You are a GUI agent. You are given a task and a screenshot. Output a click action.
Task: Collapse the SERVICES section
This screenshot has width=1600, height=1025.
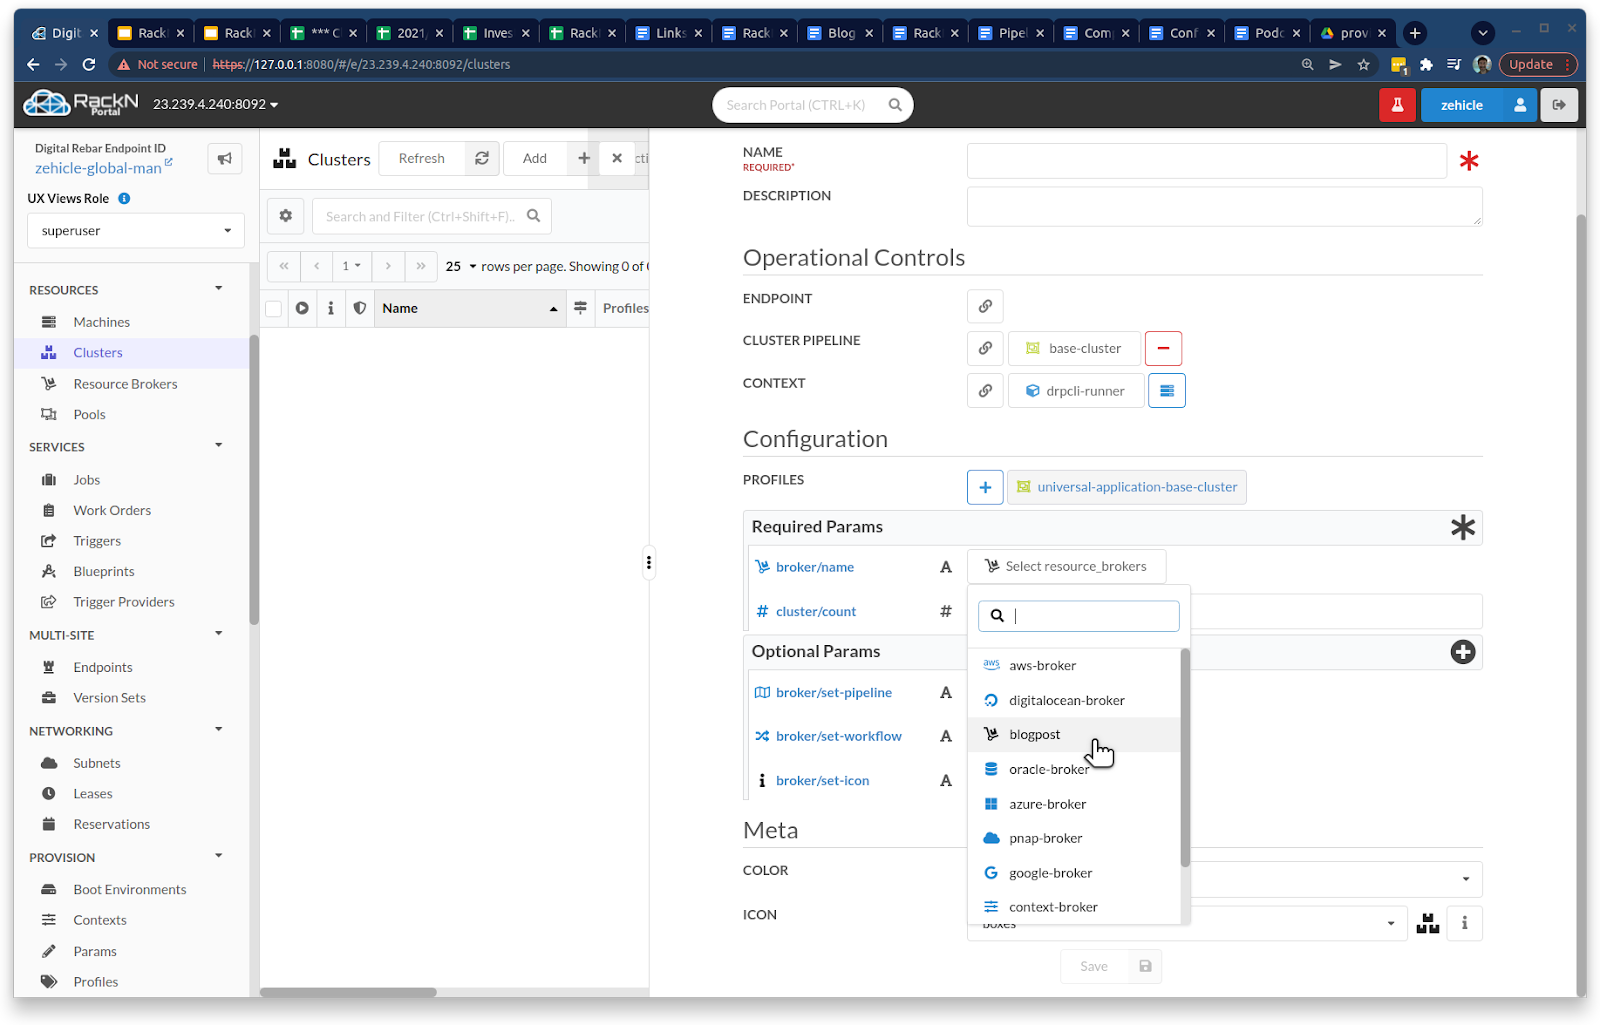(x=219, y=446)
